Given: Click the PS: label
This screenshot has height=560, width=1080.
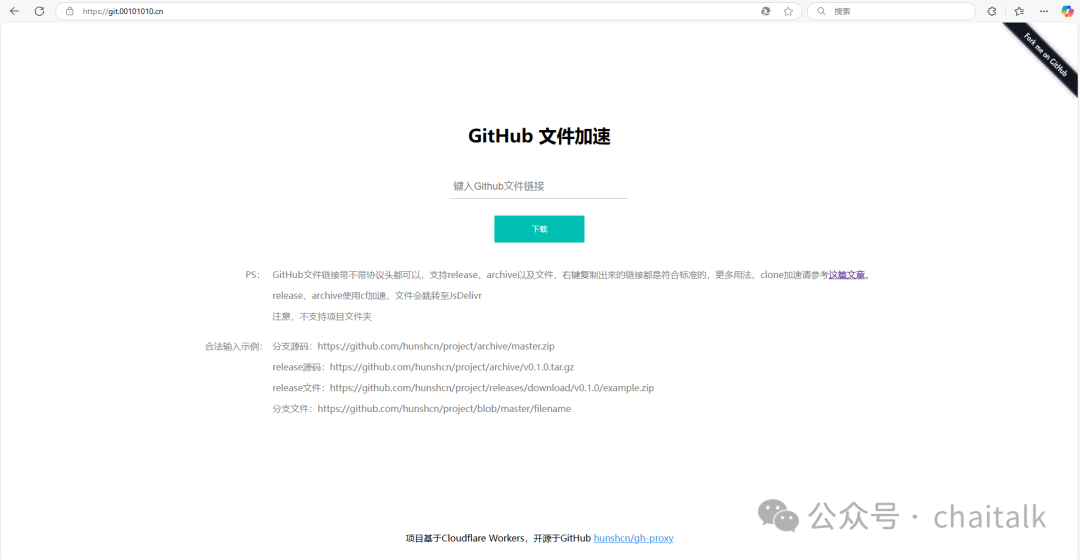Looking at the screenshot, I should (x=252, y=275).
